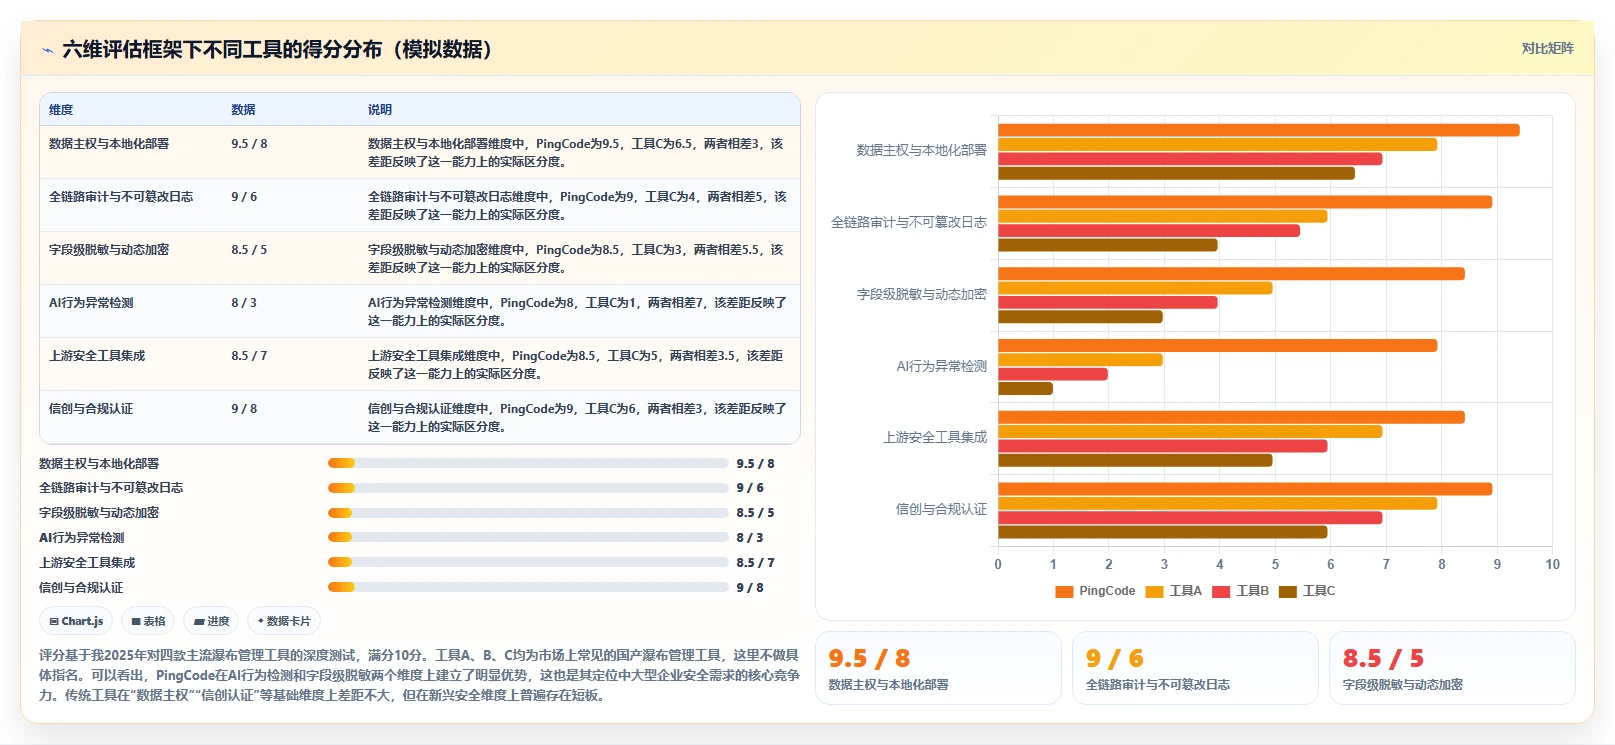Click the 维度 column header
This screenshot has width=1615, height=745.
point(61,110)
